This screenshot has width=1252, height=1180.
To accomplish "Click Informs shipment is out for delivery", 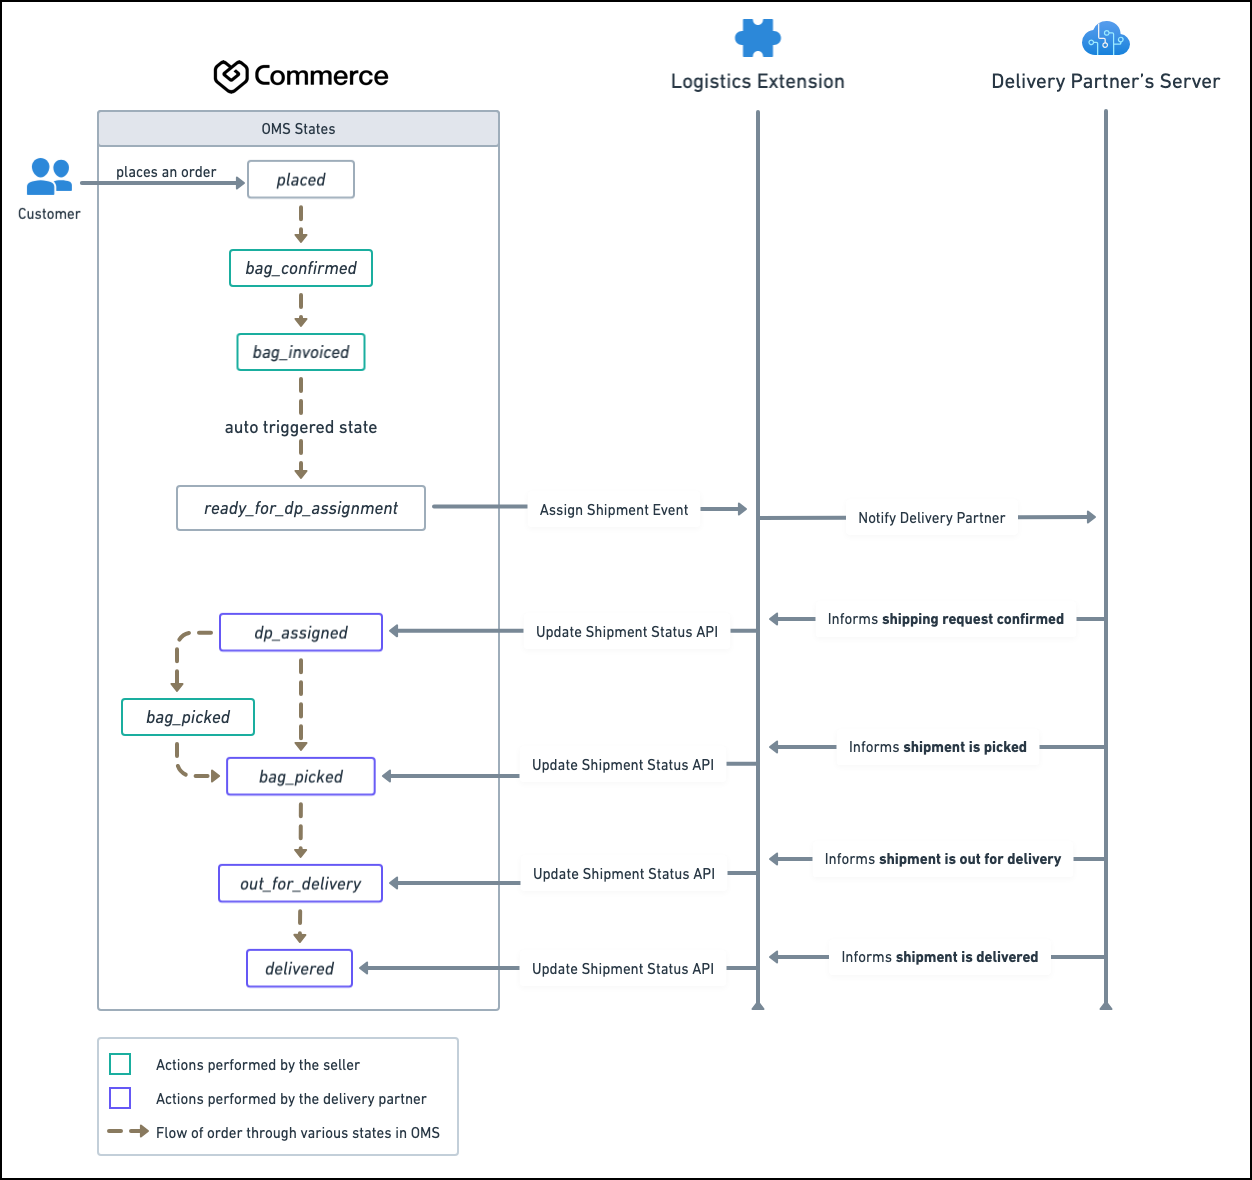I will coord(943,859).
